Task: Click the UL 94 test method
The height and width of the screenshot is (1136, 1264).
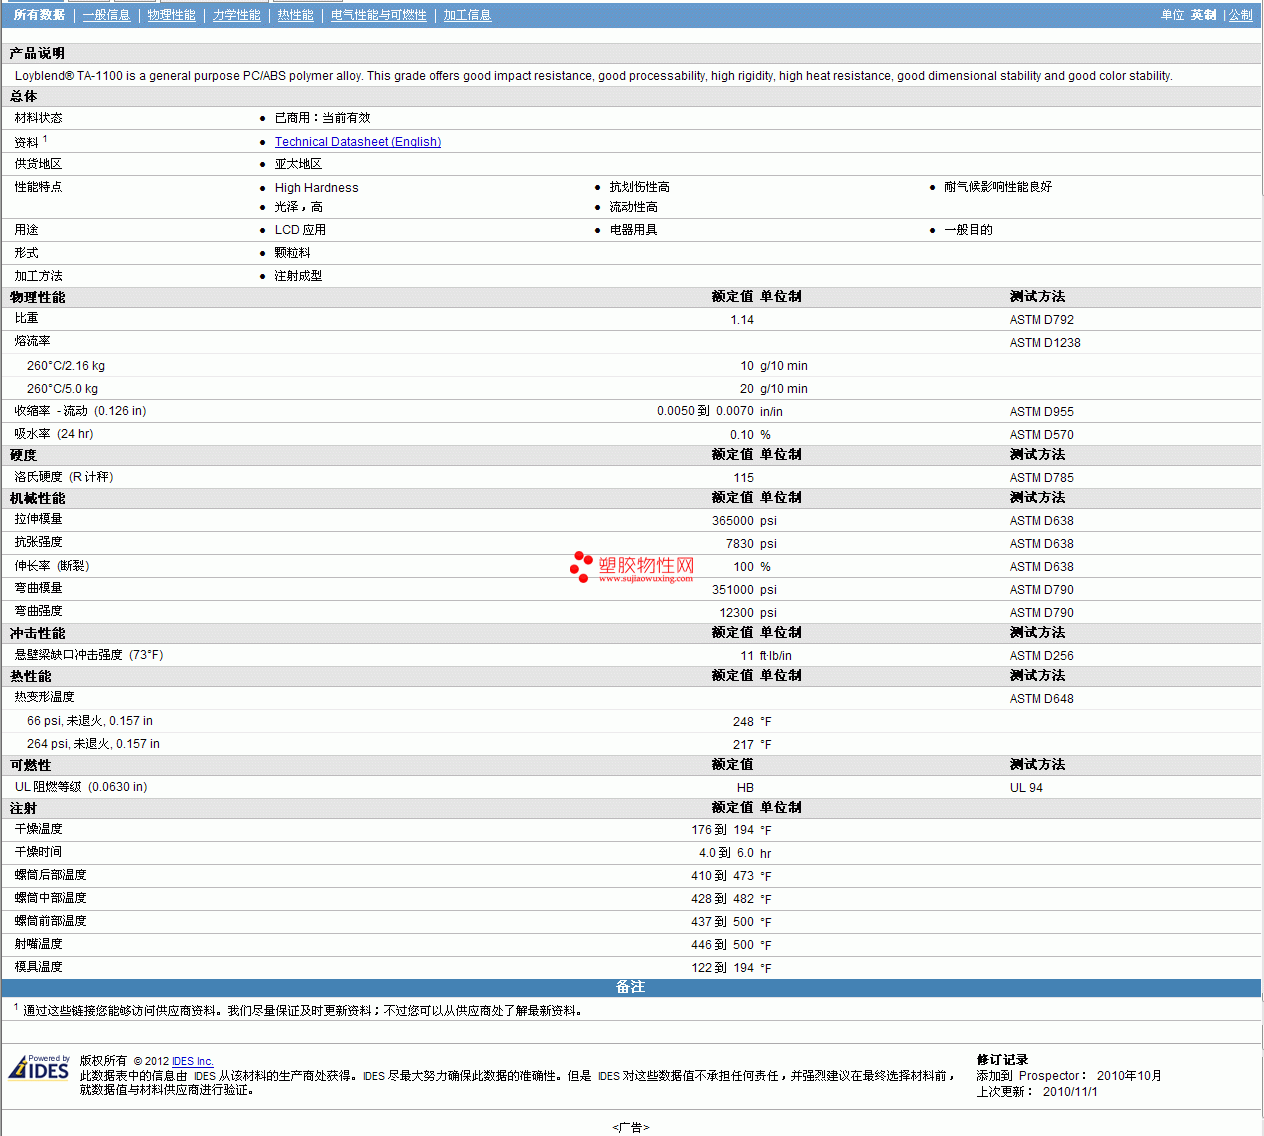Action: coord(1026,788)
